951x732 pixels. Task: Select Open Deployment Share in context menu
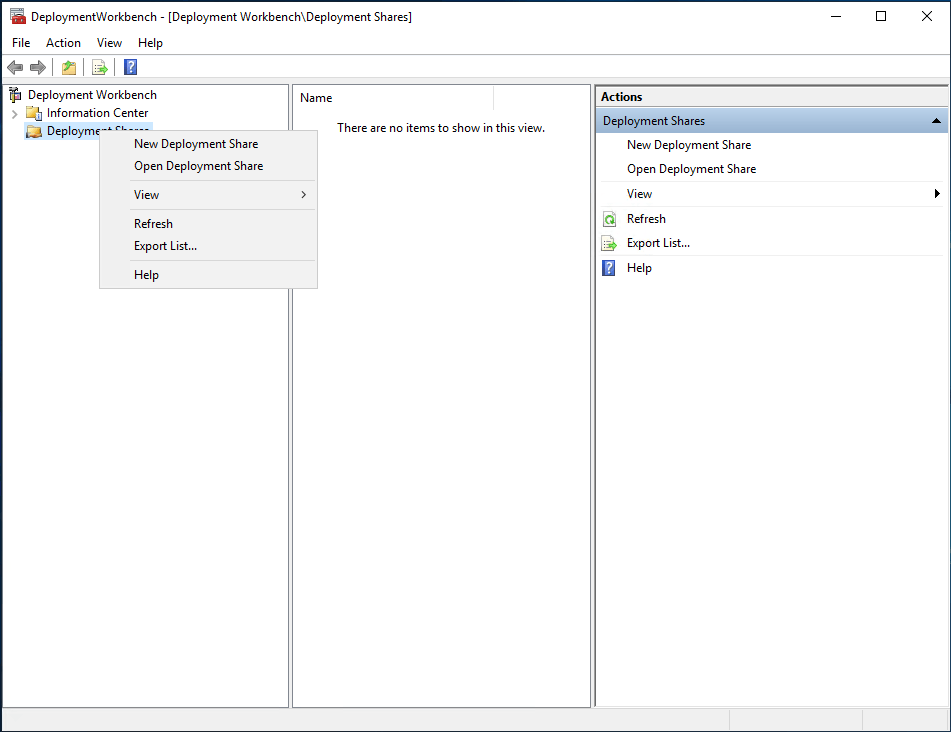[199, 166]
